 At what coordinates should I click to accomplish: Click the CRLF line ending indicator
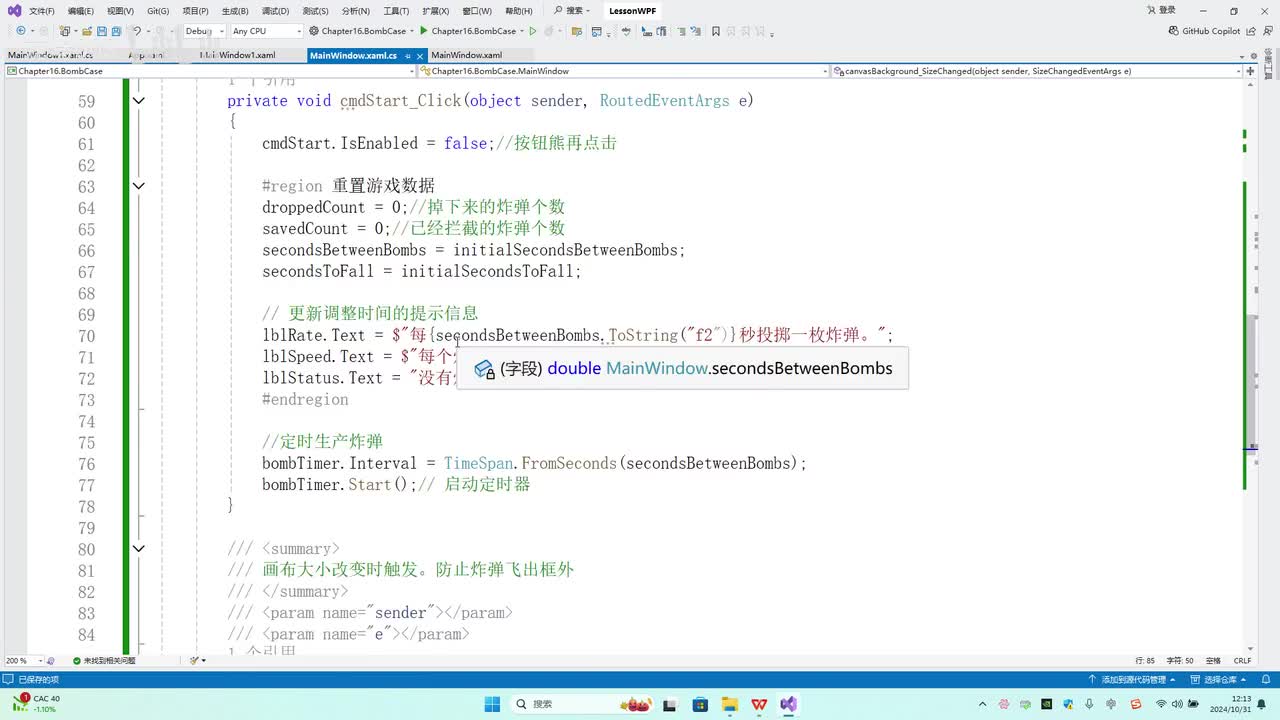[1242, 660]
